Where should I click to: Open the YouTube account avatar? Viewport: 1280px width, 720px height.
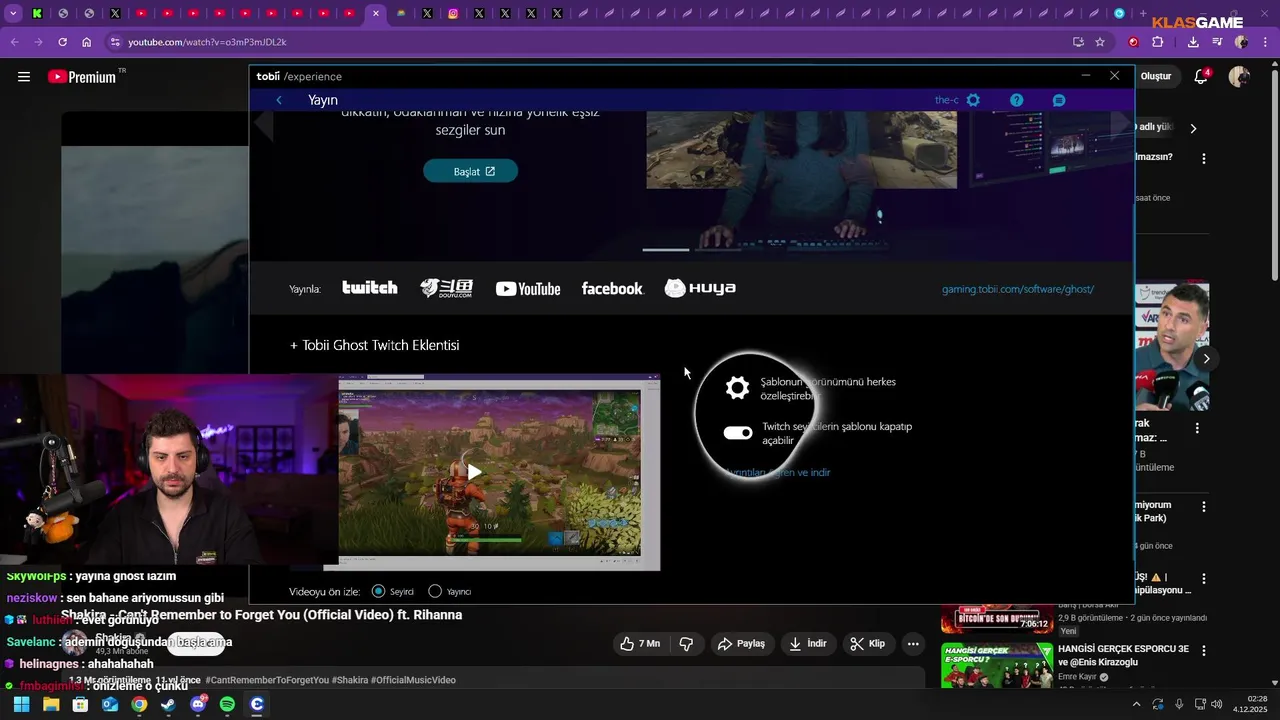[x=1239, y=77]
